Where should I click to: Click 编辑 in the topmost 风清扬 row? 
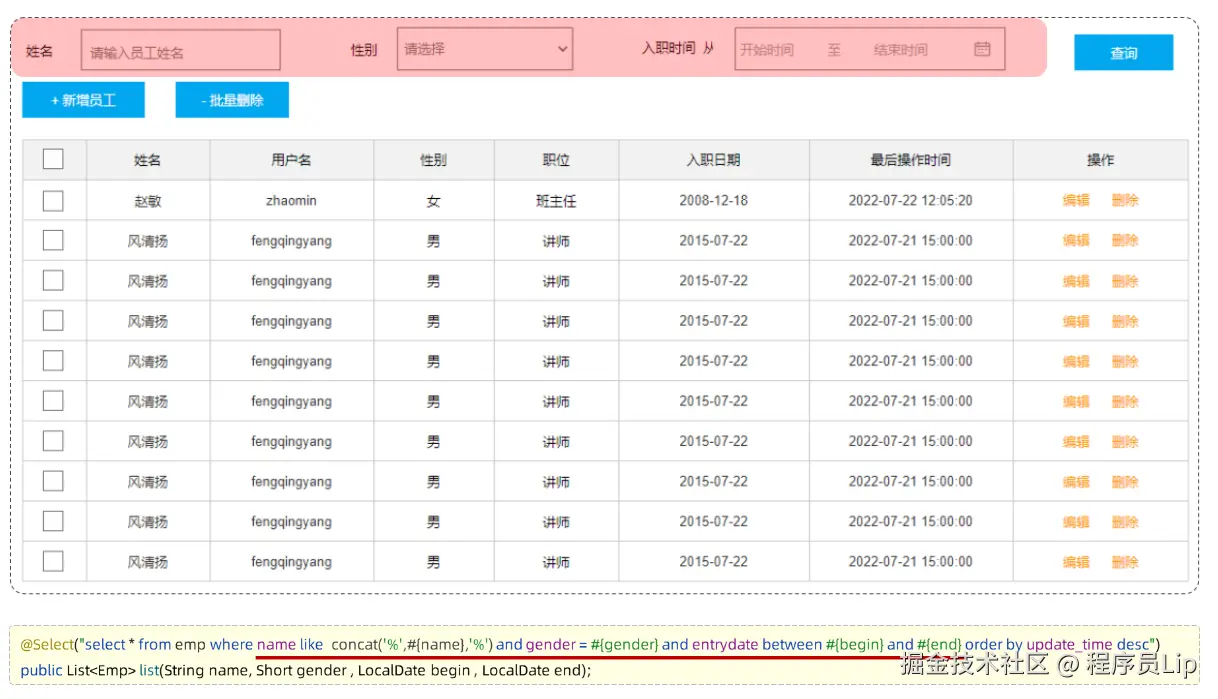[1076, 240]
